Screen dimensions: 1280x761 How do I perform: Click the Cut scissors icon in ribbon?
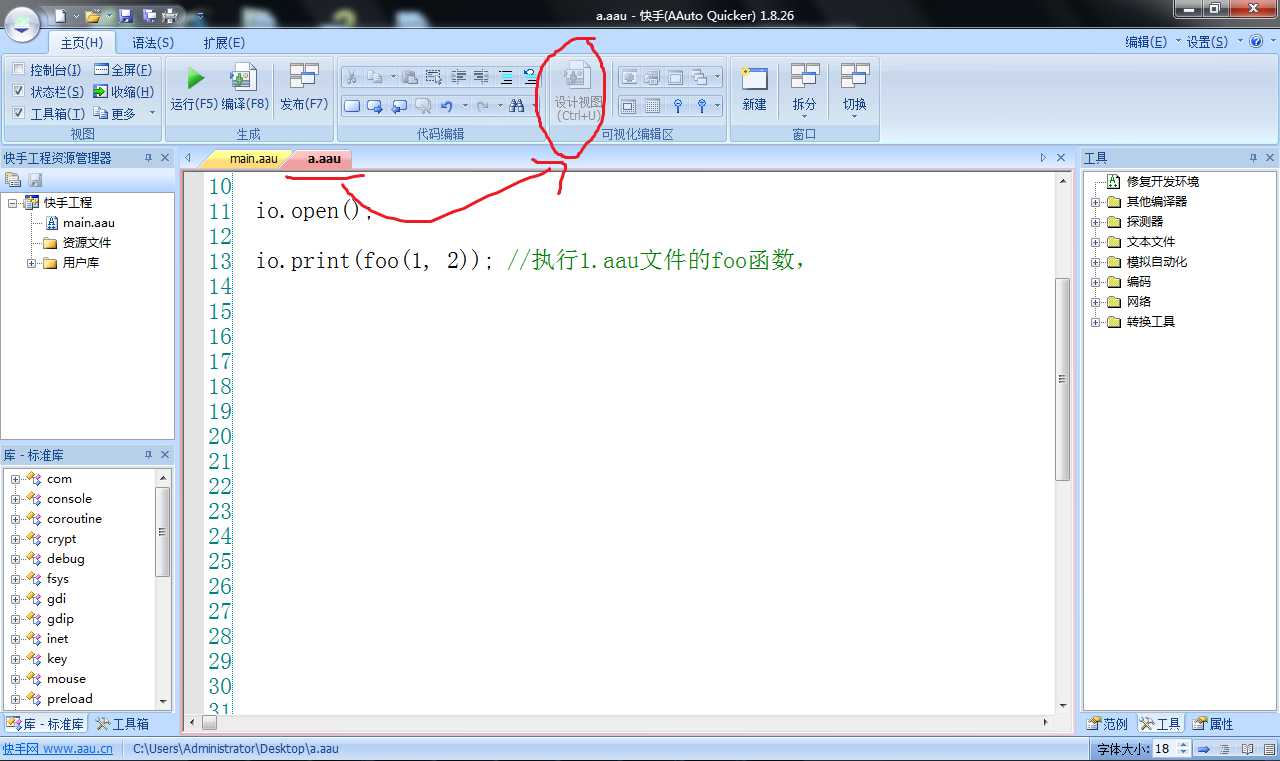pyautogui.click(x=351, y=77)
